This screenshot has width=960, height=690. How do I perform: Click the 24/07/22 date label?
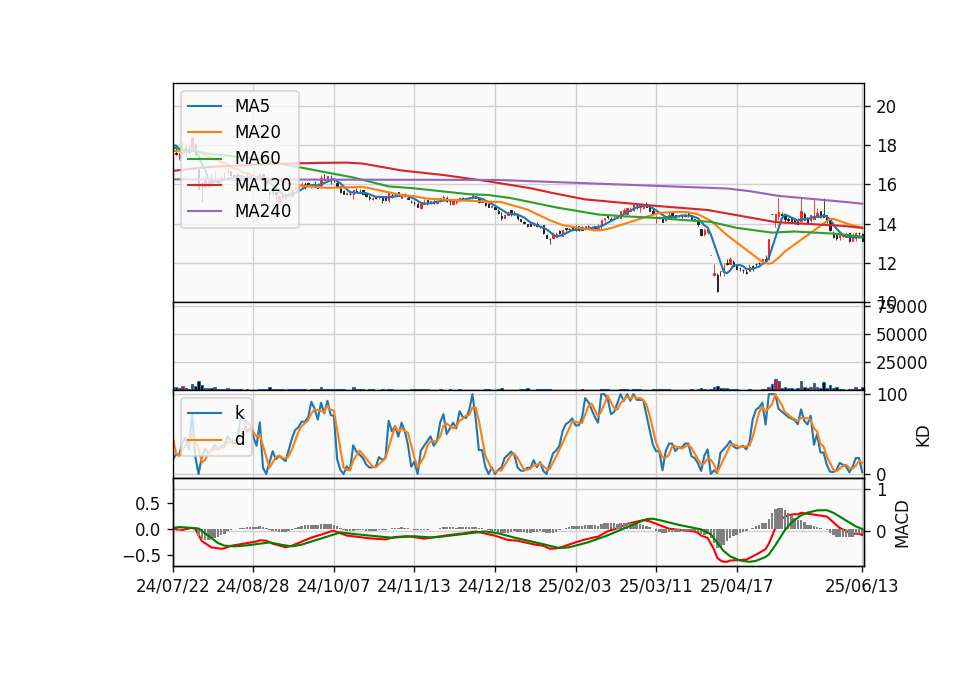(173, 586)
